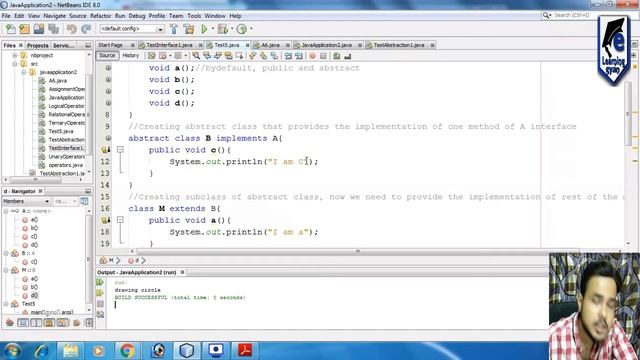This screenshot has width=640, height=360.
Task: Collapse the javaapplication2 package node
Action: point(23,72)
